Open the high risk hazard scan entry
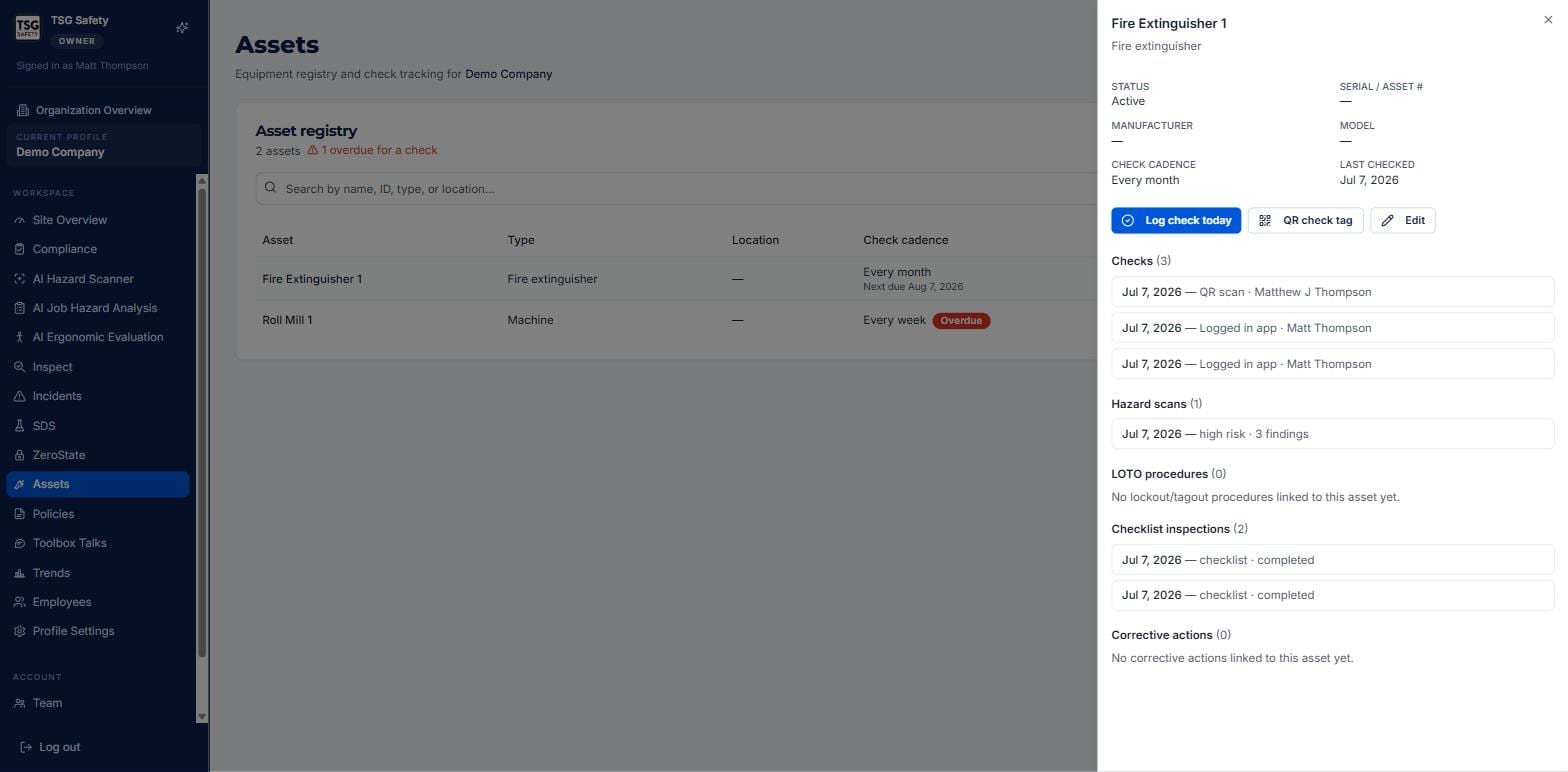 (1332, 434)
